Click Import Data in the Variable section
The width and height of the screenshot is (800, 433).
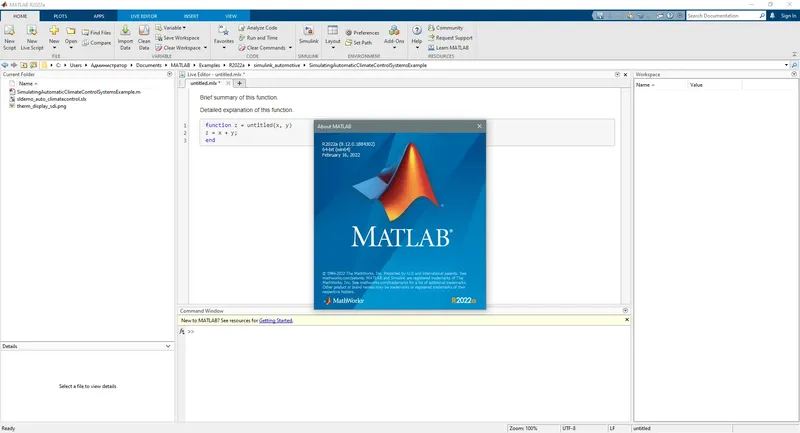click(x=125, y=37)
